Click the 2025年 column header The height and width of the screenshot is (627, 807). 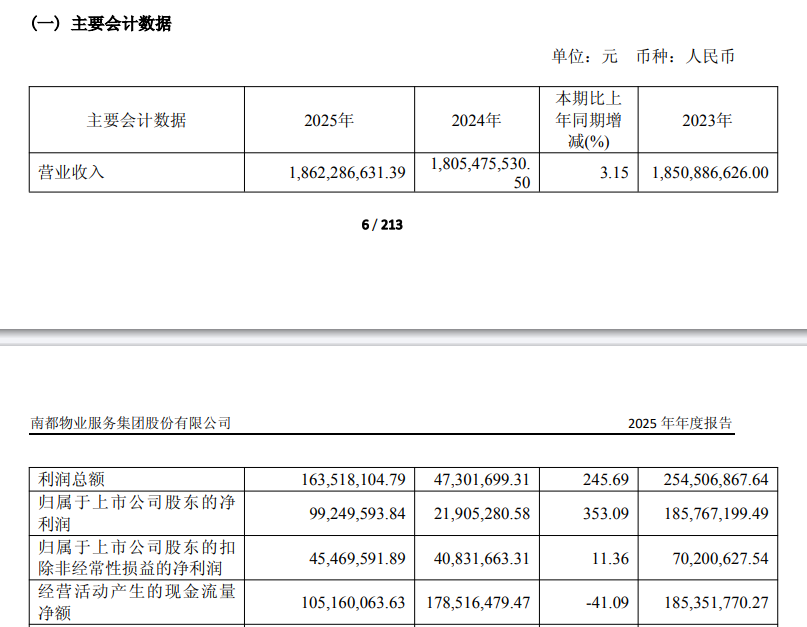click(x=329, y=121)
